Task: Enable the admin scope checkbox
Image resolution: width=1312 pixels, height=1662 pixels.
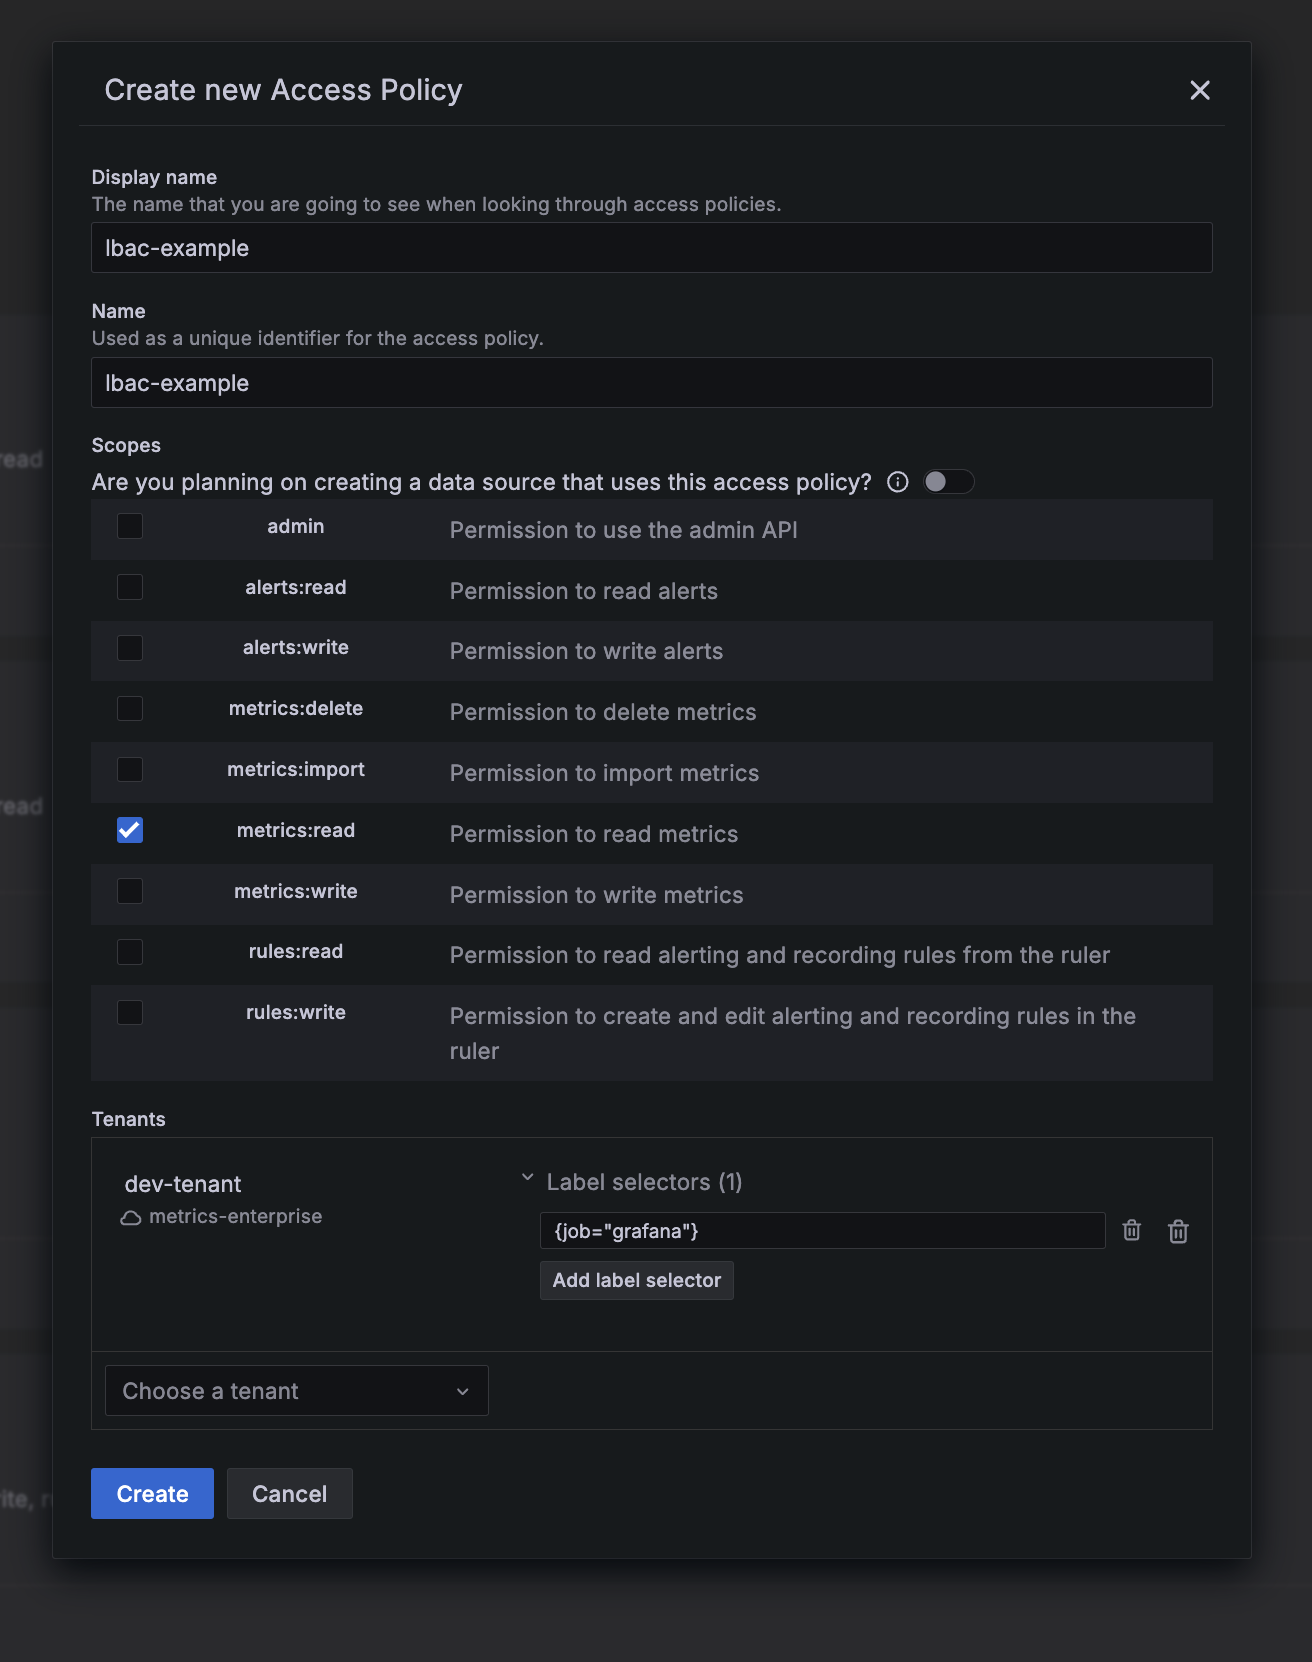Action: (130, 526)
